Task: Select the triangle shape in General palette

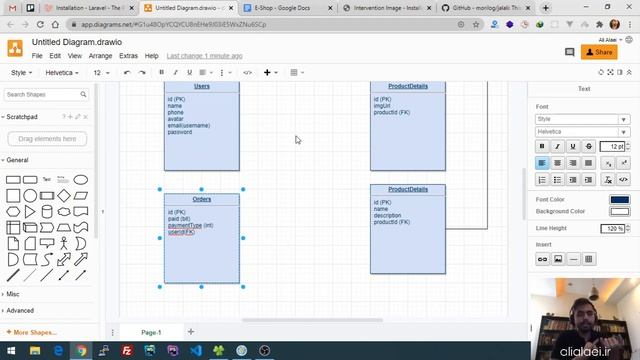Action: click(30, 211)
